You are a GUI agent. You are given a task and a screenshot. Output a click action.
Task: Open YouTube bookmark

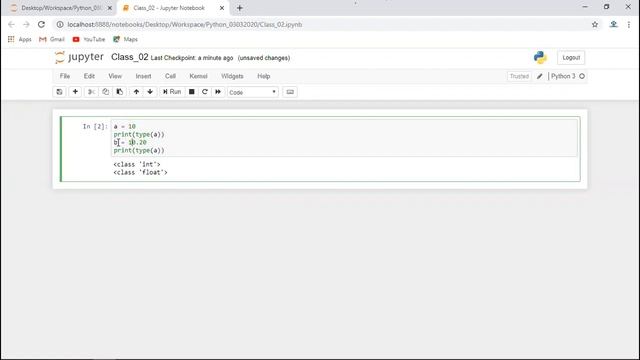[x=89, y=39]
